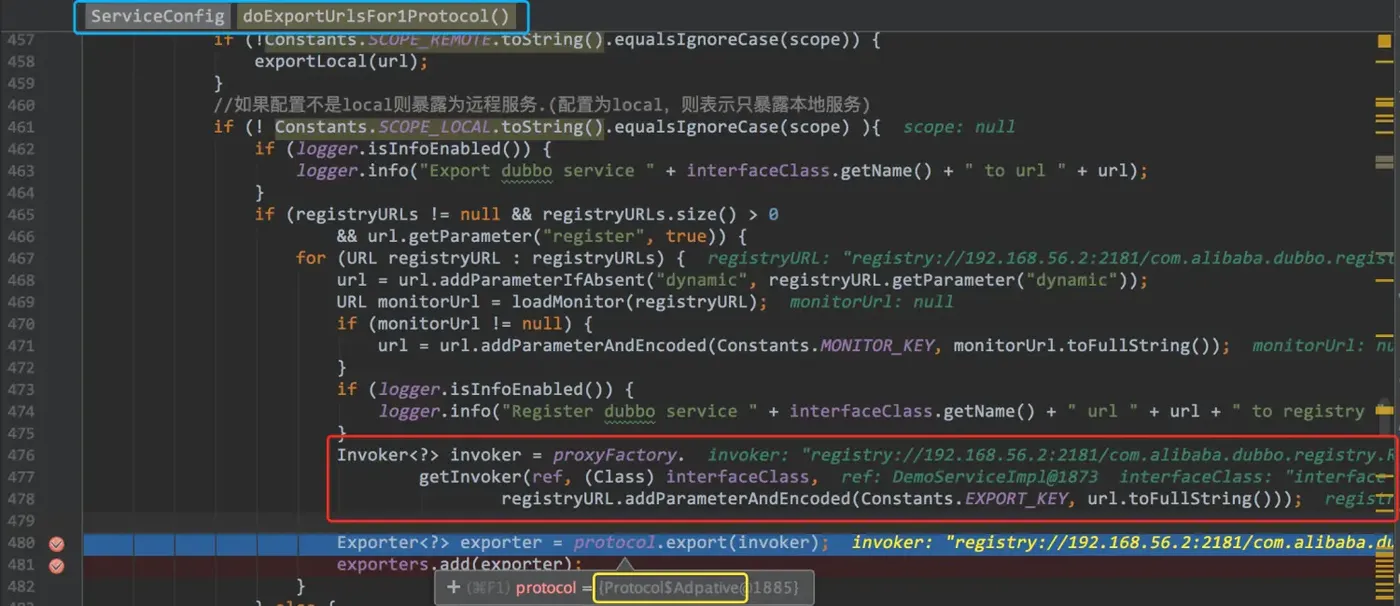Viewport: 1400px width, 606px height.
Task: Click the protocol variable on line 480
Action: point(614,543)
